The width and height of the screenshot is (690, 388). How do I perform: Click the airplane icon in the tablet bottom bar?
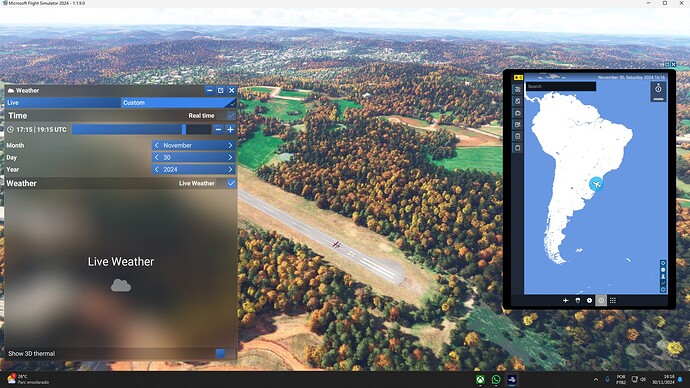[566, 300]
